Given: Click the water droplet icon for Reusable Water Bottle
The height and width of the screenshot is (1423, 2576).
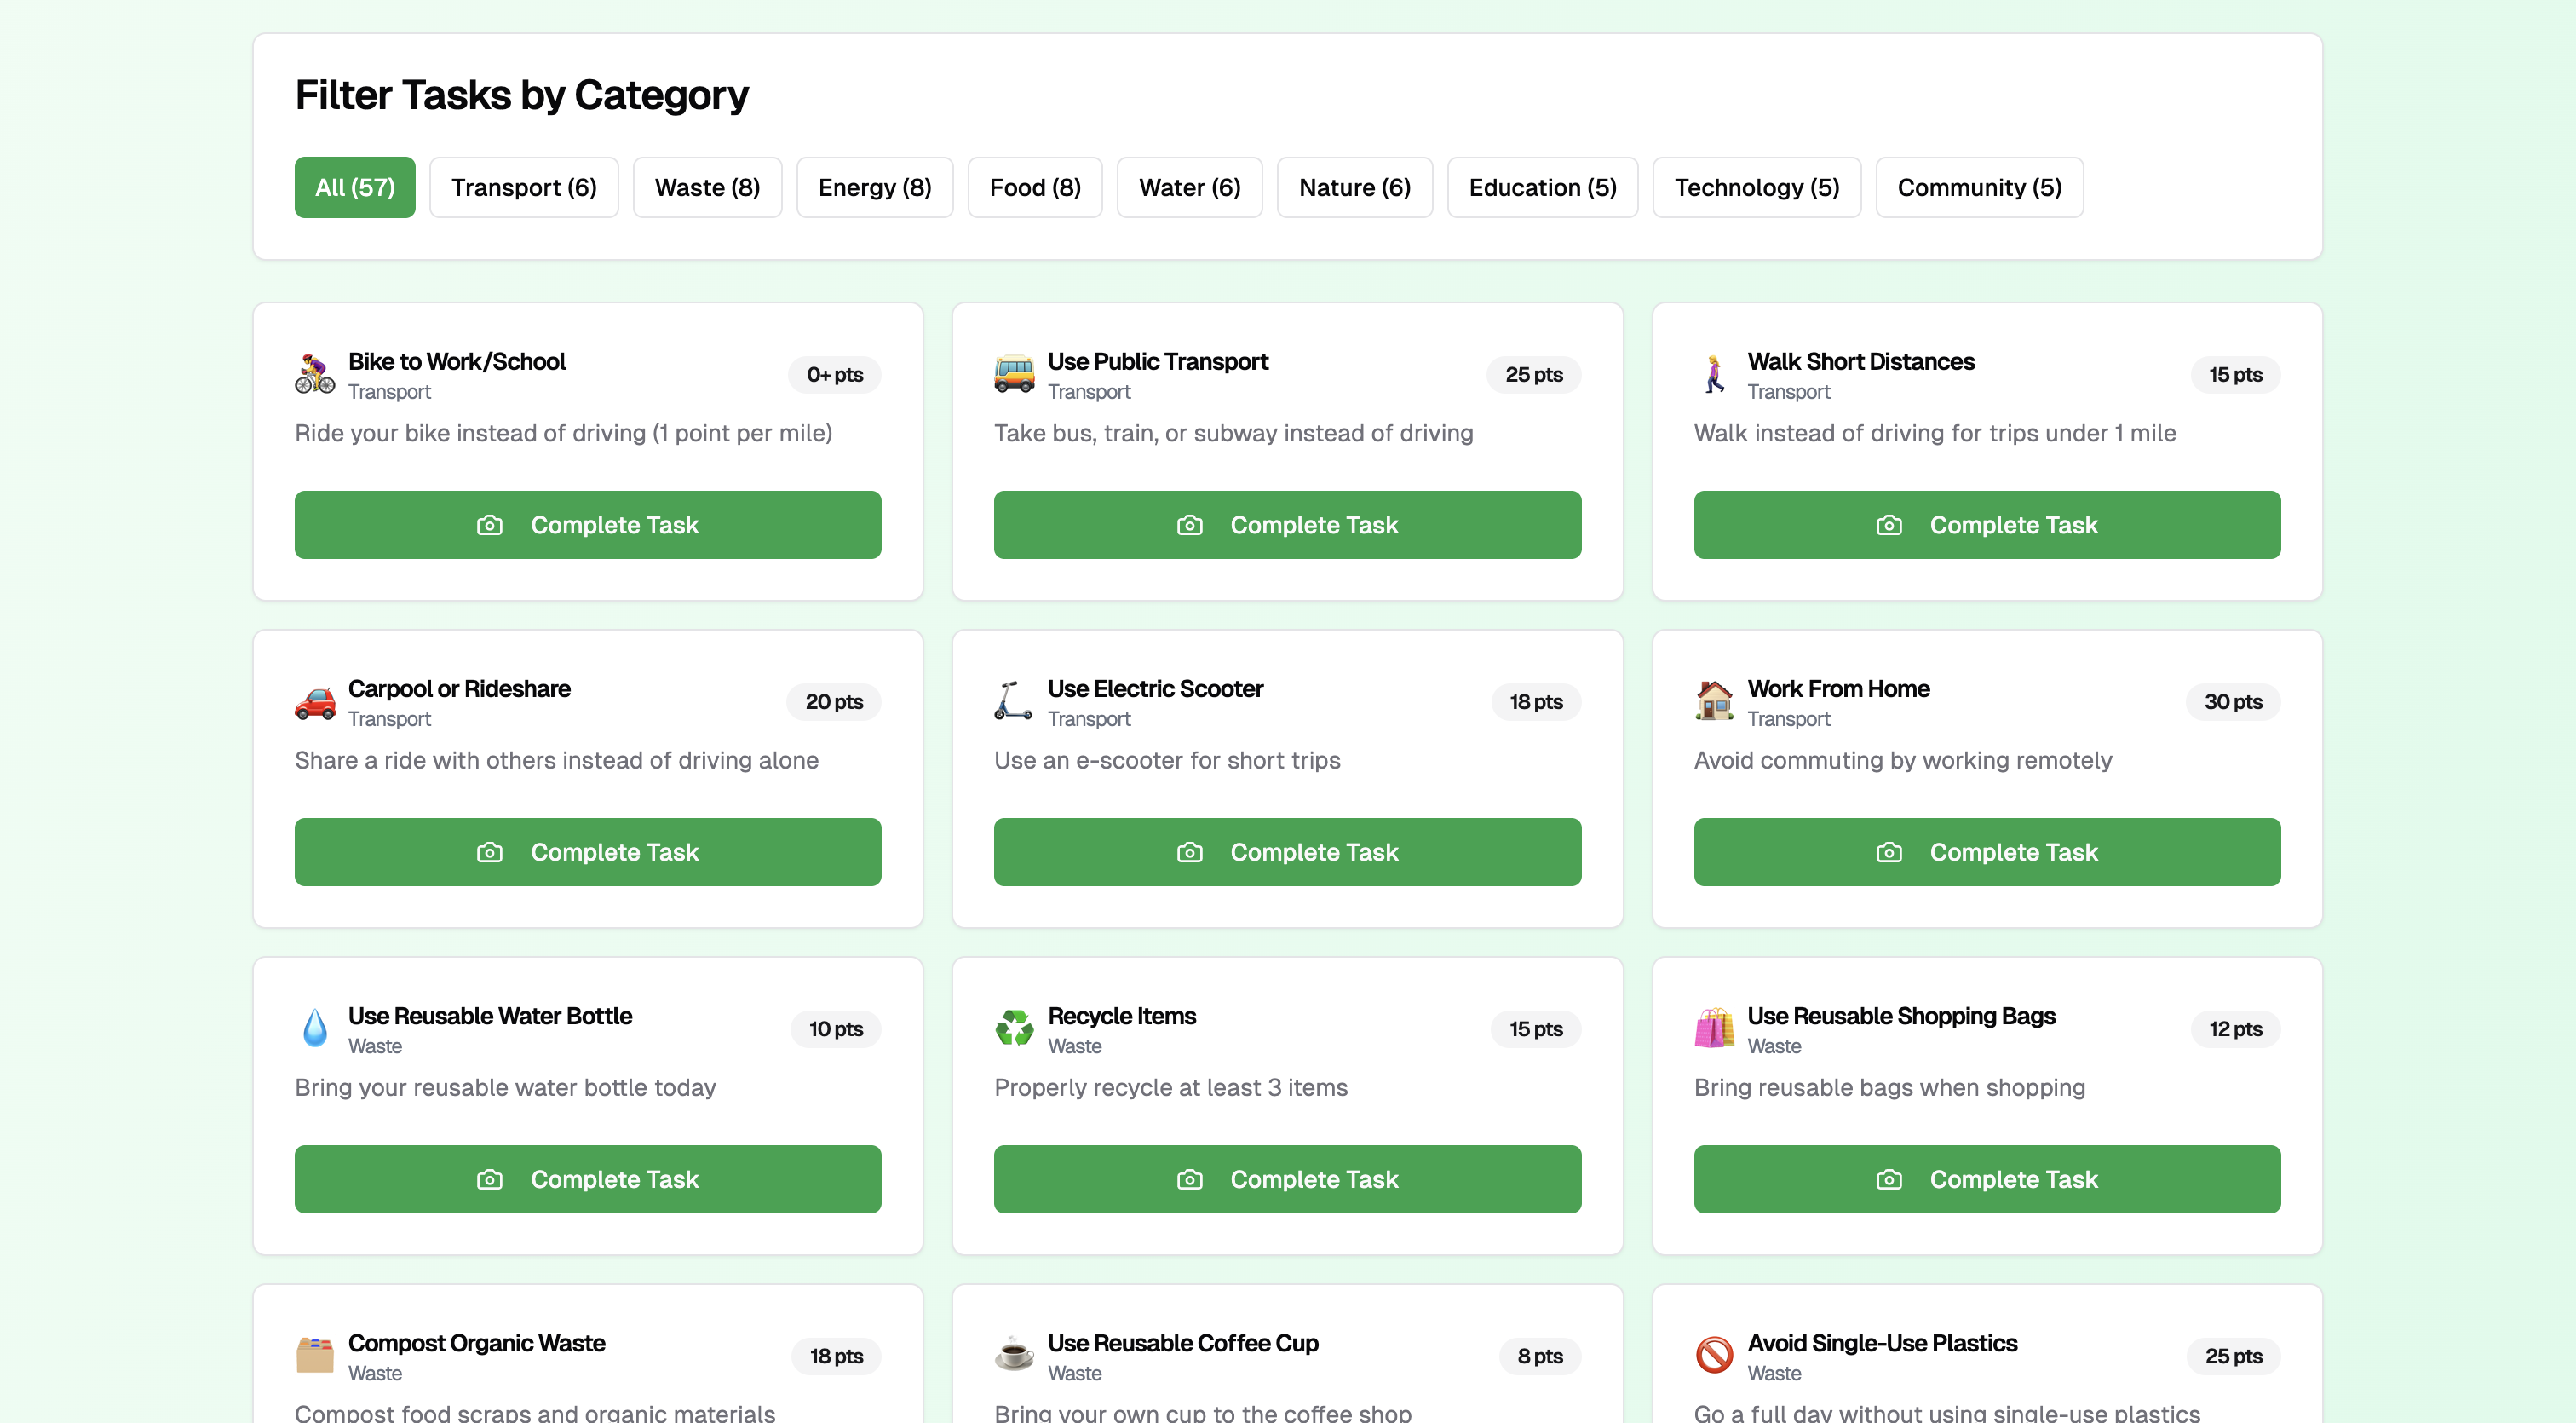Looking at the screenshot, I should tap(315, 1029).
